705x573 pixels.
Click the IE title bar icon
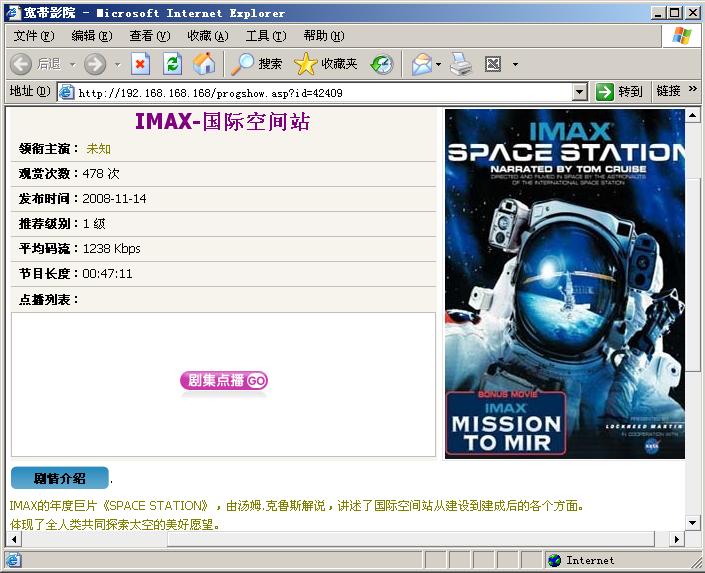(x=13, y=13)
